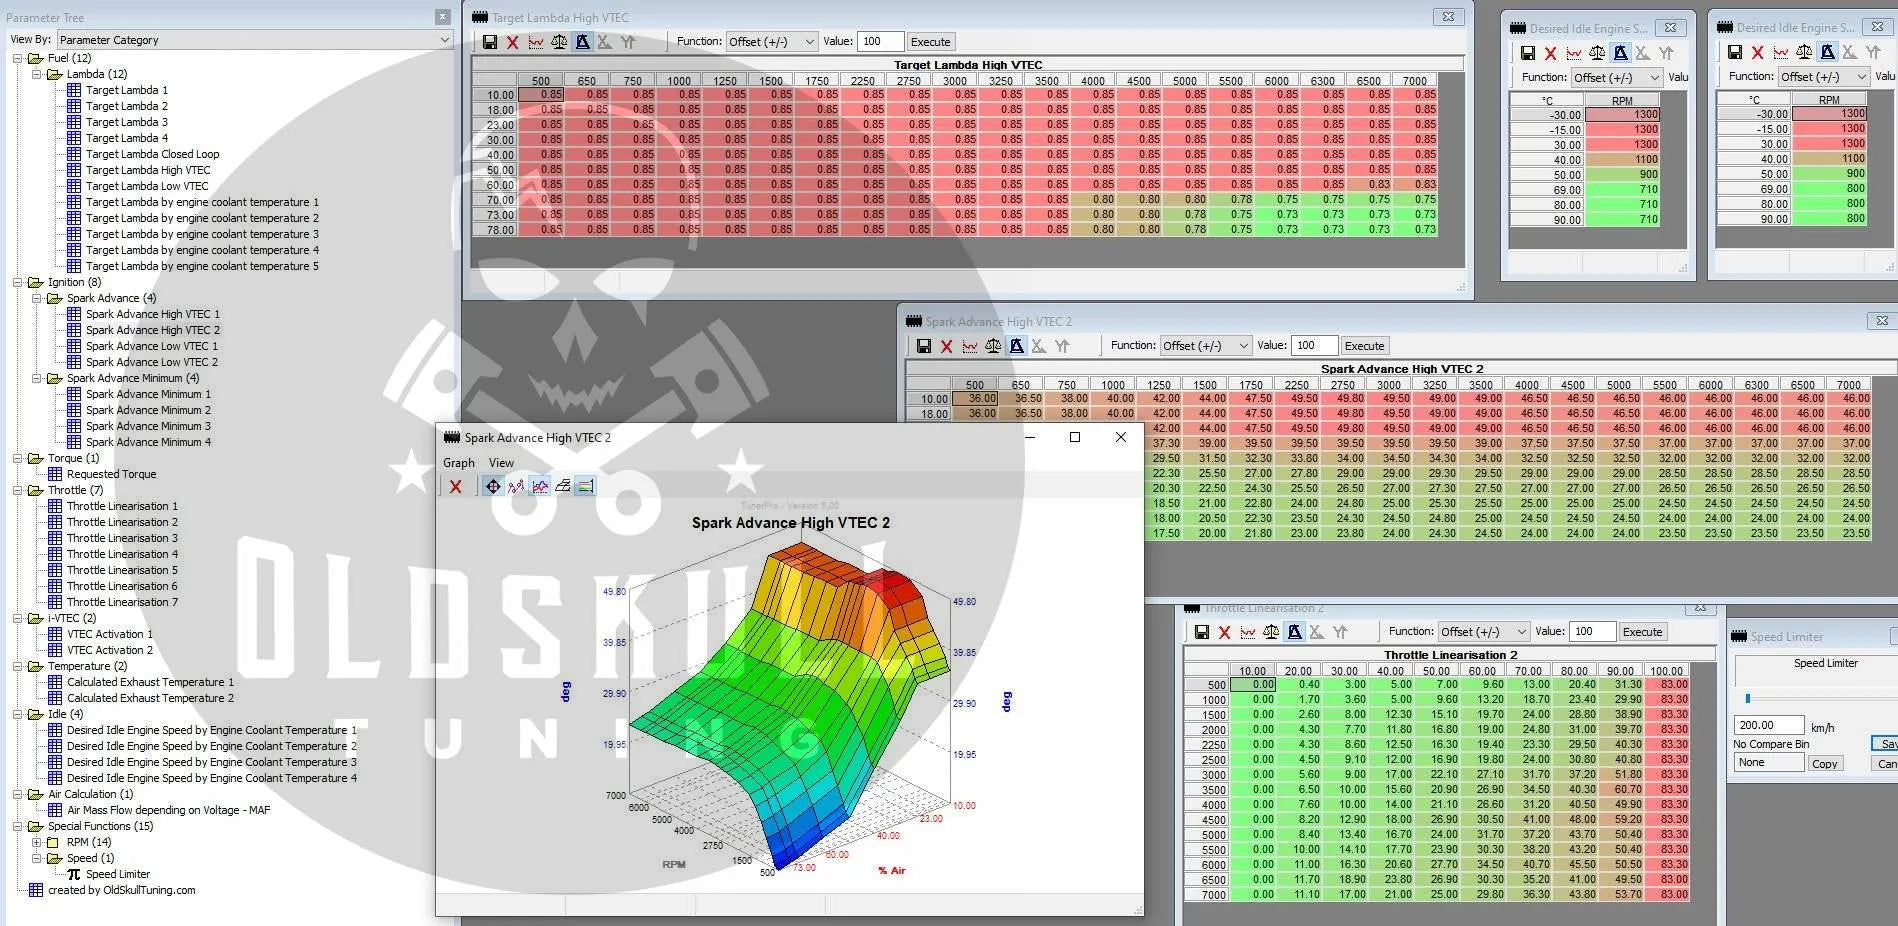Click the Speed Limiter slider handle

pyautogui.click(x=1748, y=698)
